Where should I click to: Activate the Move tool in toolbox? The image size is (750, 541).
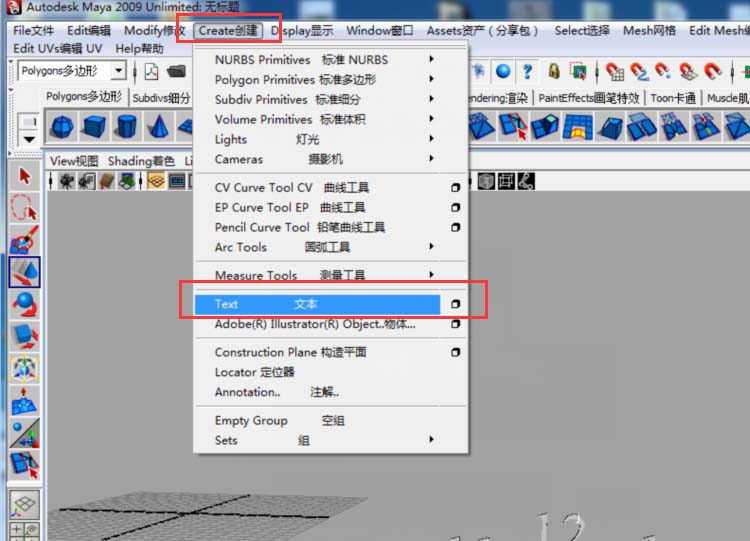click(x=24, y=272)
